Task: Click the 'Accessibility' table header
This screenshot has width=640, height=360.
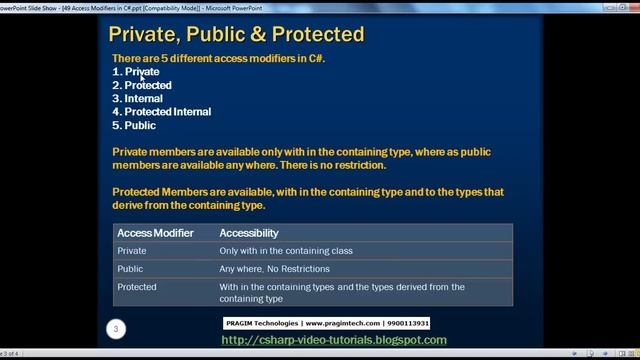Action: click(249, 233)
